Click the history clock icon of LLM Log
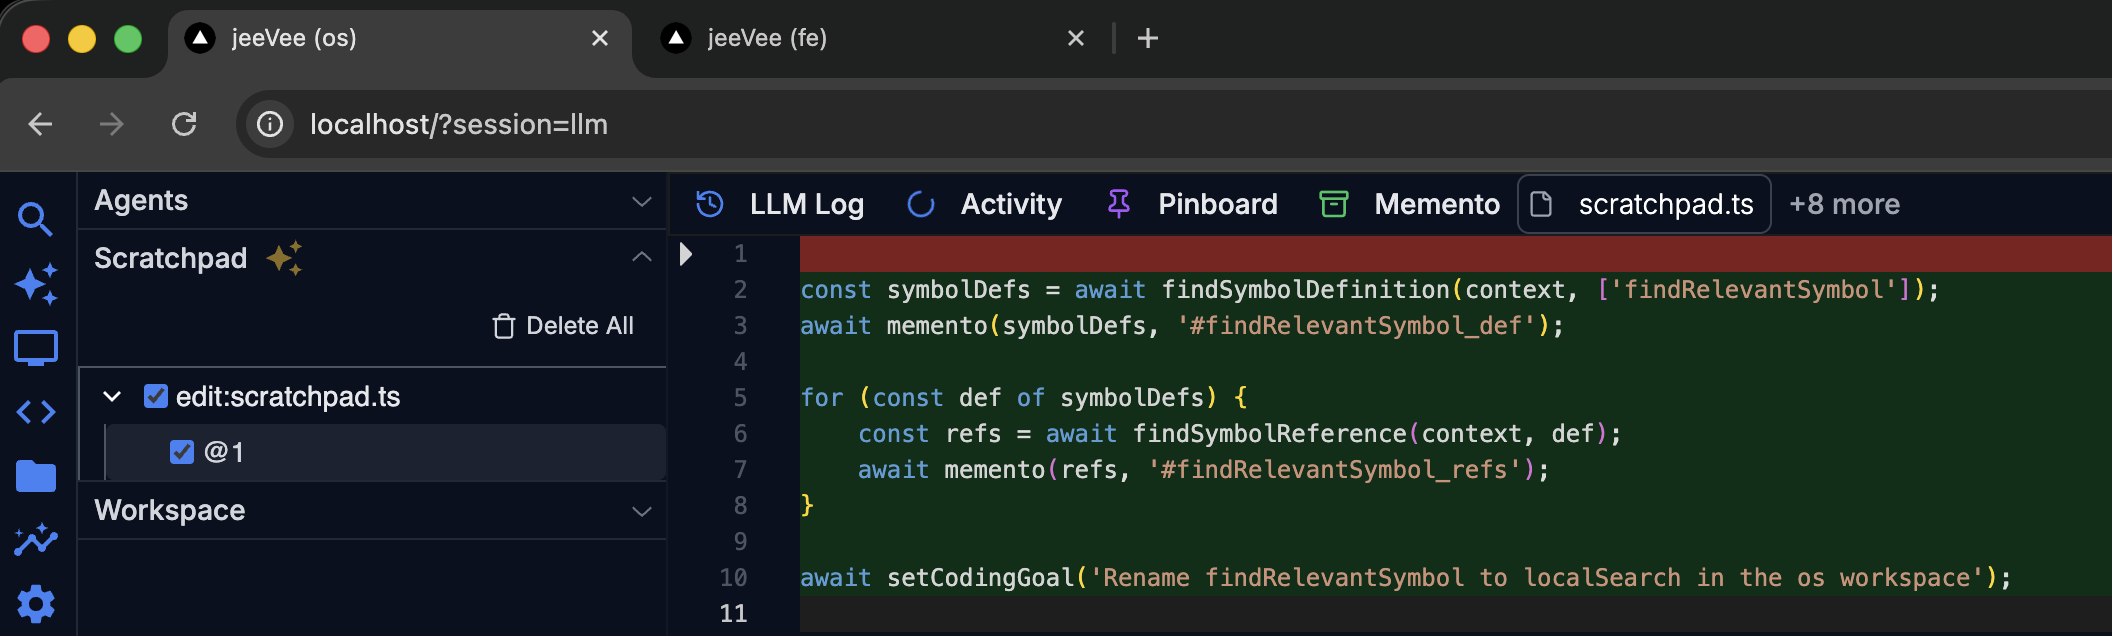Image resolution: width=2112 pixels, height=636 pixels. 710,204
